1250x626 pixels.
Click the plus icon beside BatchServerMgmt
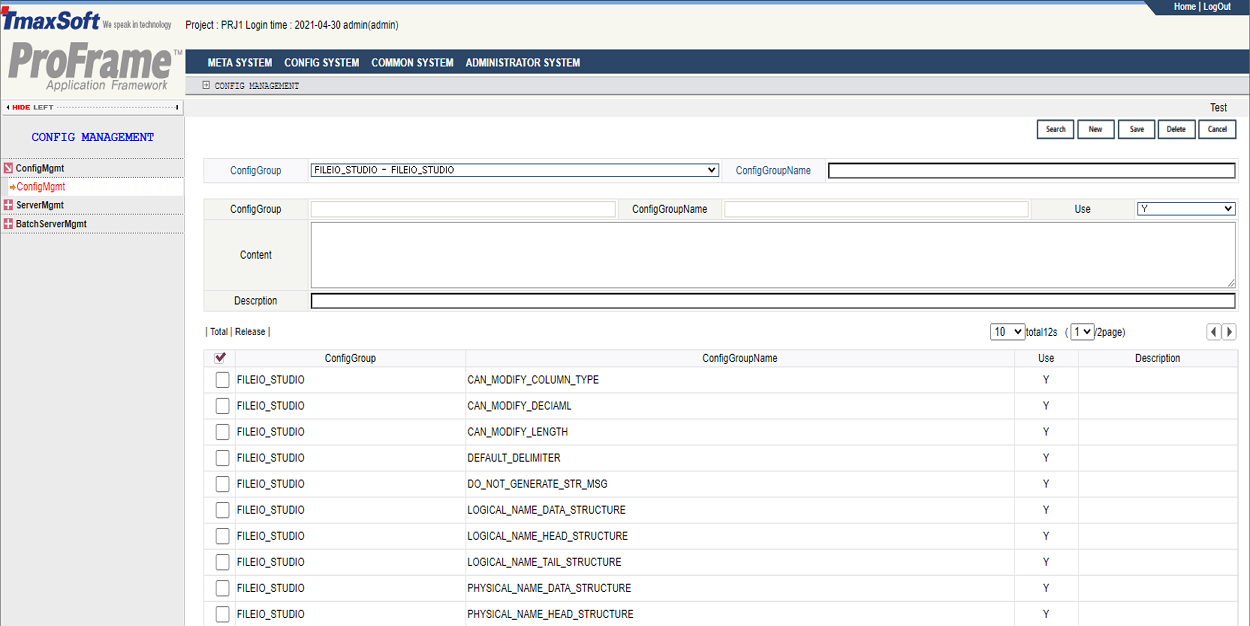click(x=8, y=224)
